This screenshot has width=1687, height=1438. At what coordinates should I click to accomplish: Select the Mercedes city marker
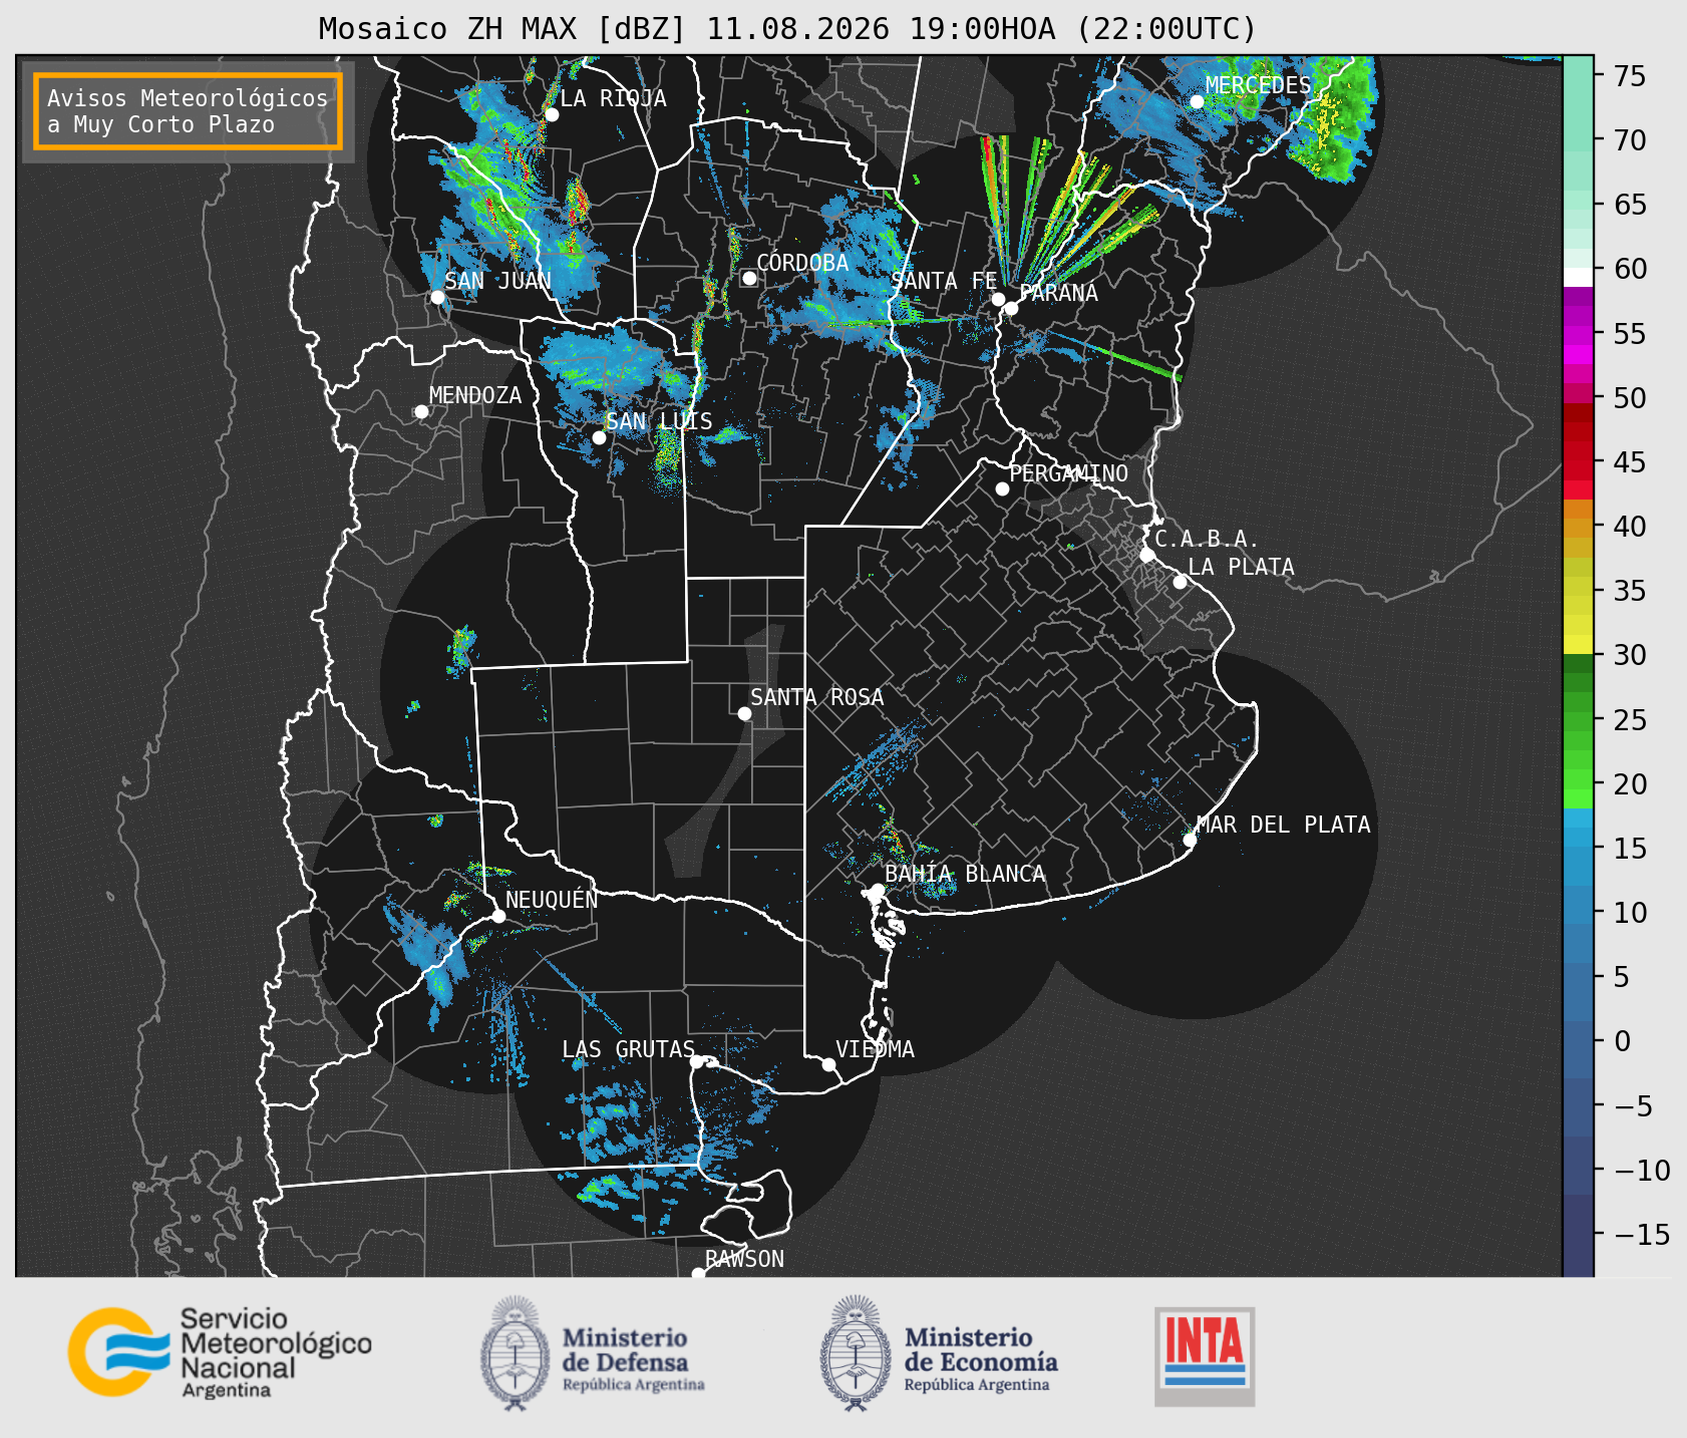[1197, 102]
